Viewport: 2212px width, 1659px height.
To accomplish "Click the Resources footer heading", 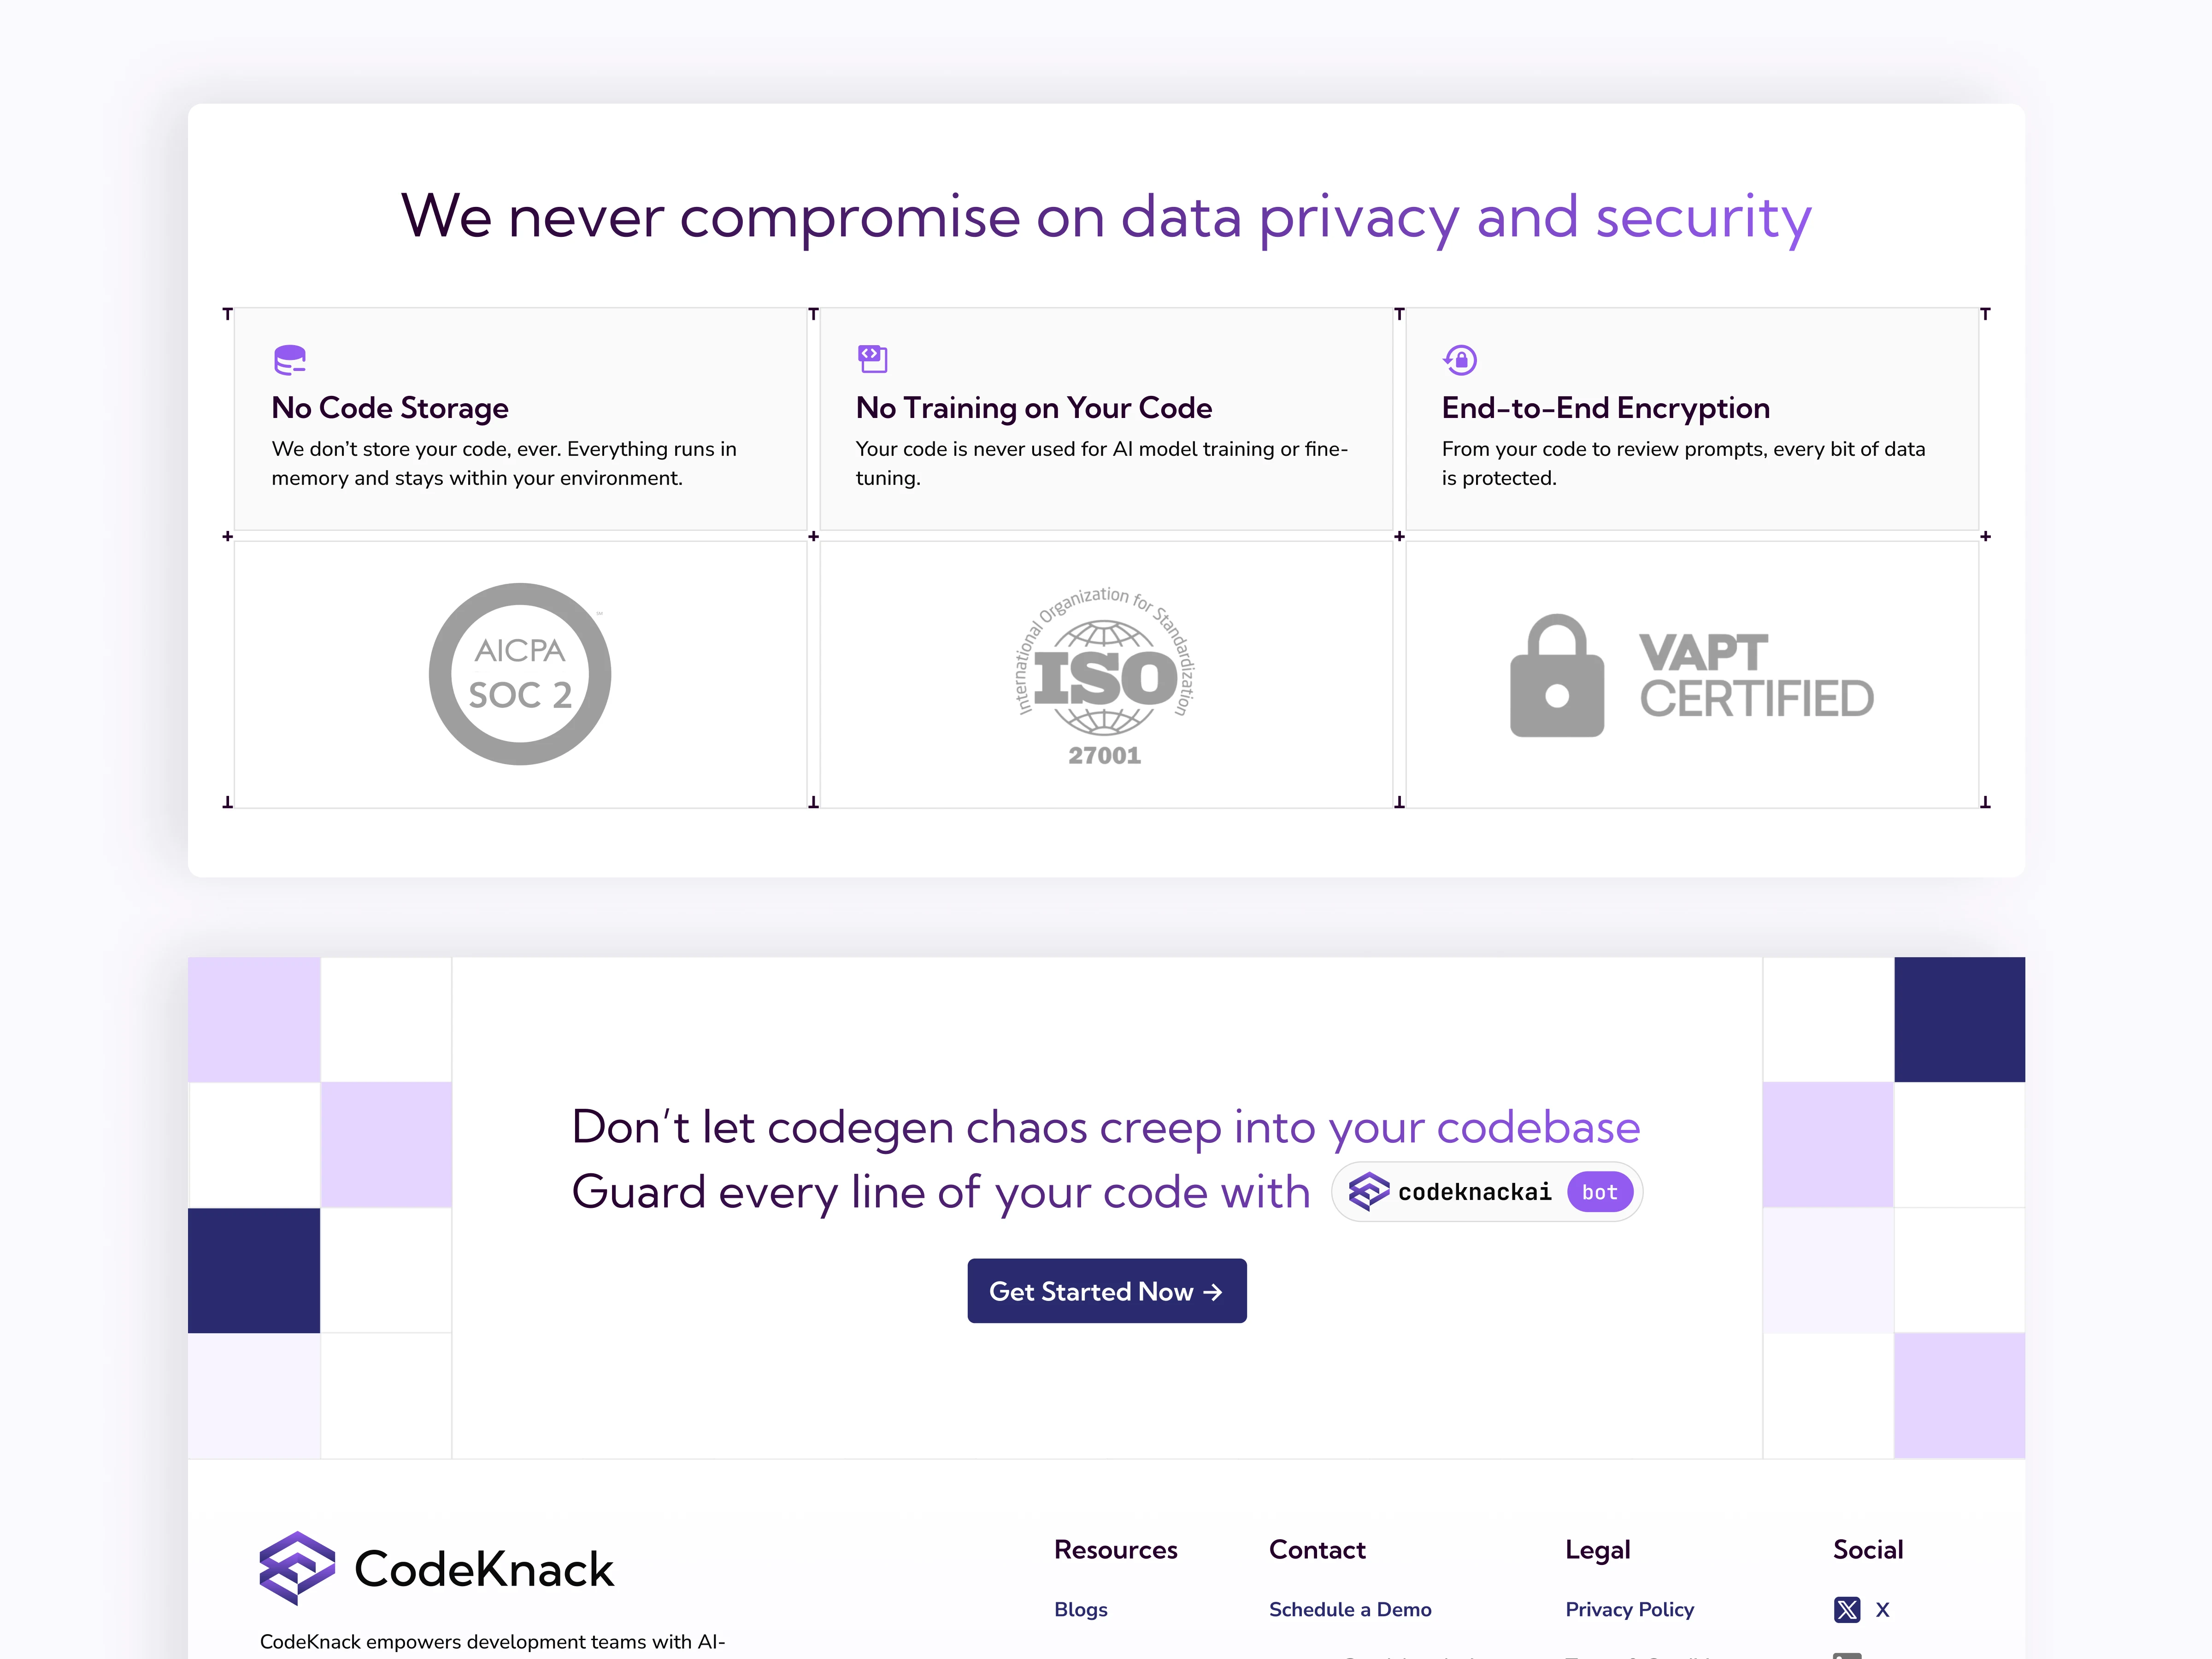I will pos(1115,1549).
